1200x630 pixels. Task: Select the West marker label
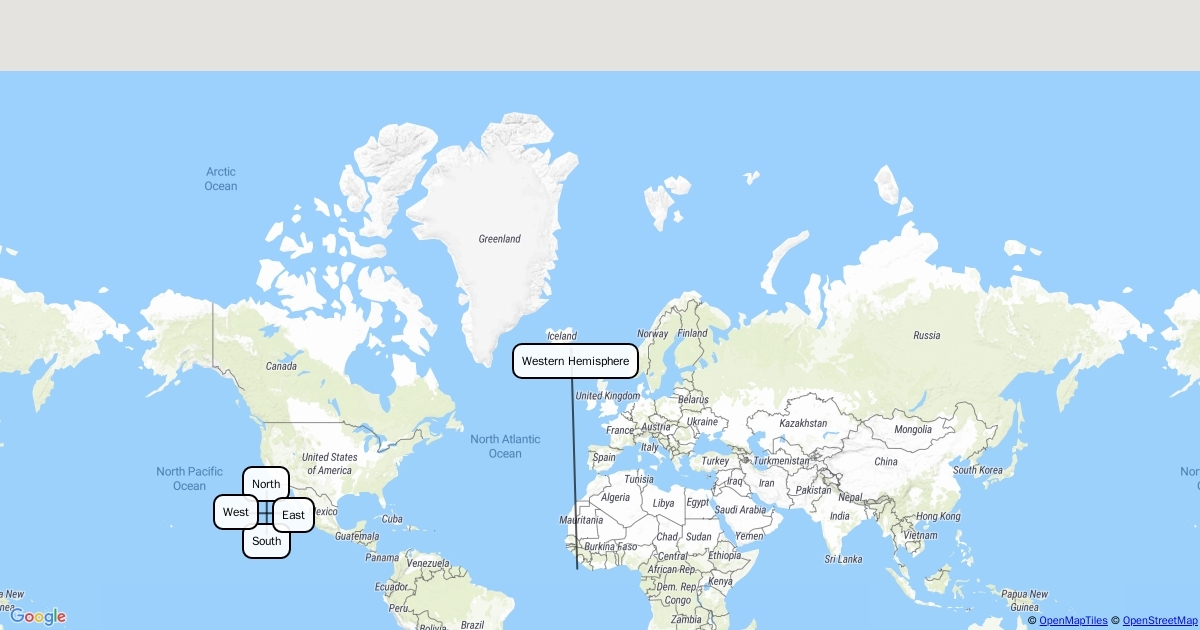tap(236, 512)
